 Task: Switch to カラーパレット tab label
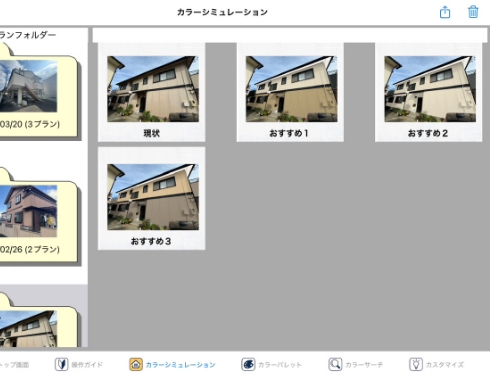[x=280, y=365]
